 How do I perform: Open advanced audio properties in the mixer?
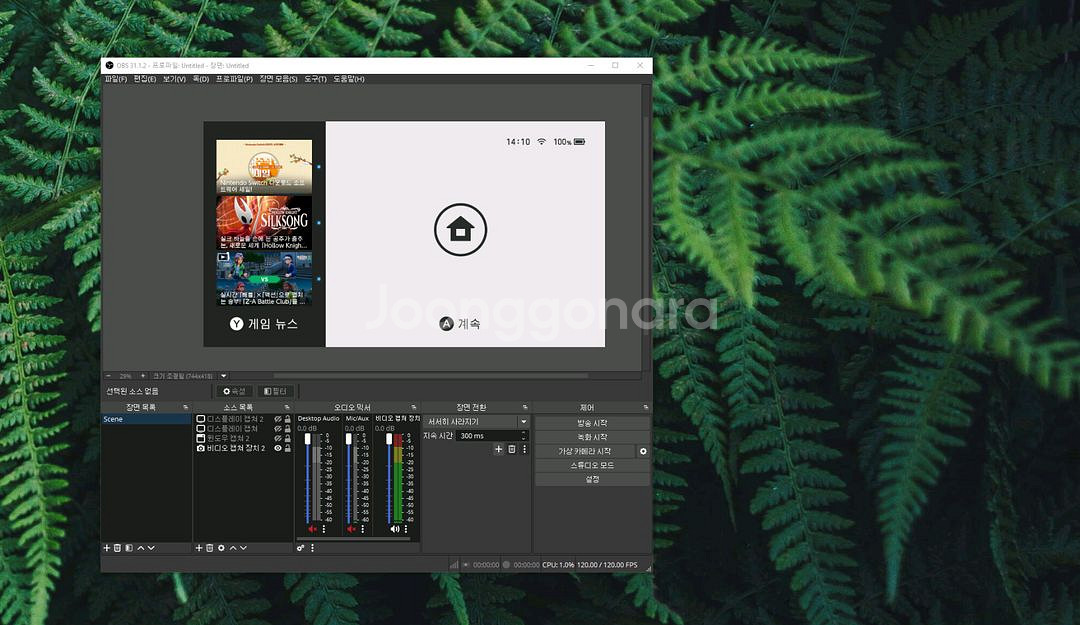click(x=301, y=548)
